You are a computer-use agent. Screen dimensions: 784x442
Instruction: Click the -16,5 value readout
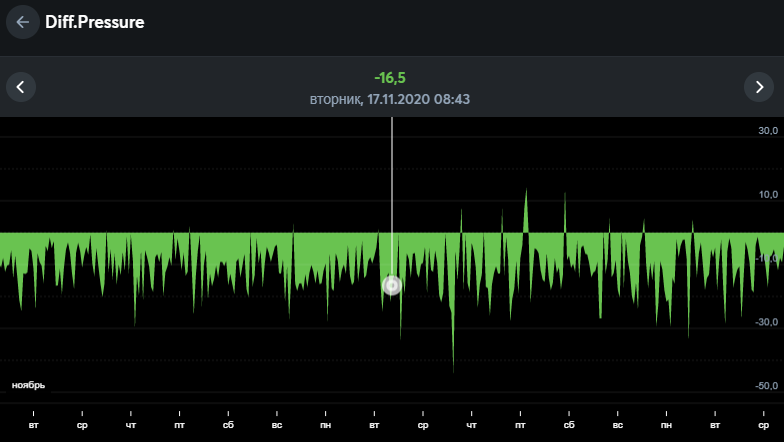[x=390, y=78]
